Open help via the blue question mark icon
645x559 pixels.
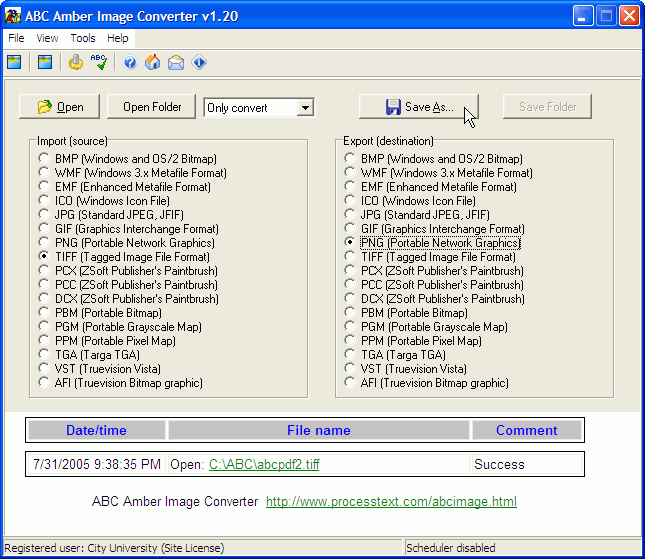(130, 63)
